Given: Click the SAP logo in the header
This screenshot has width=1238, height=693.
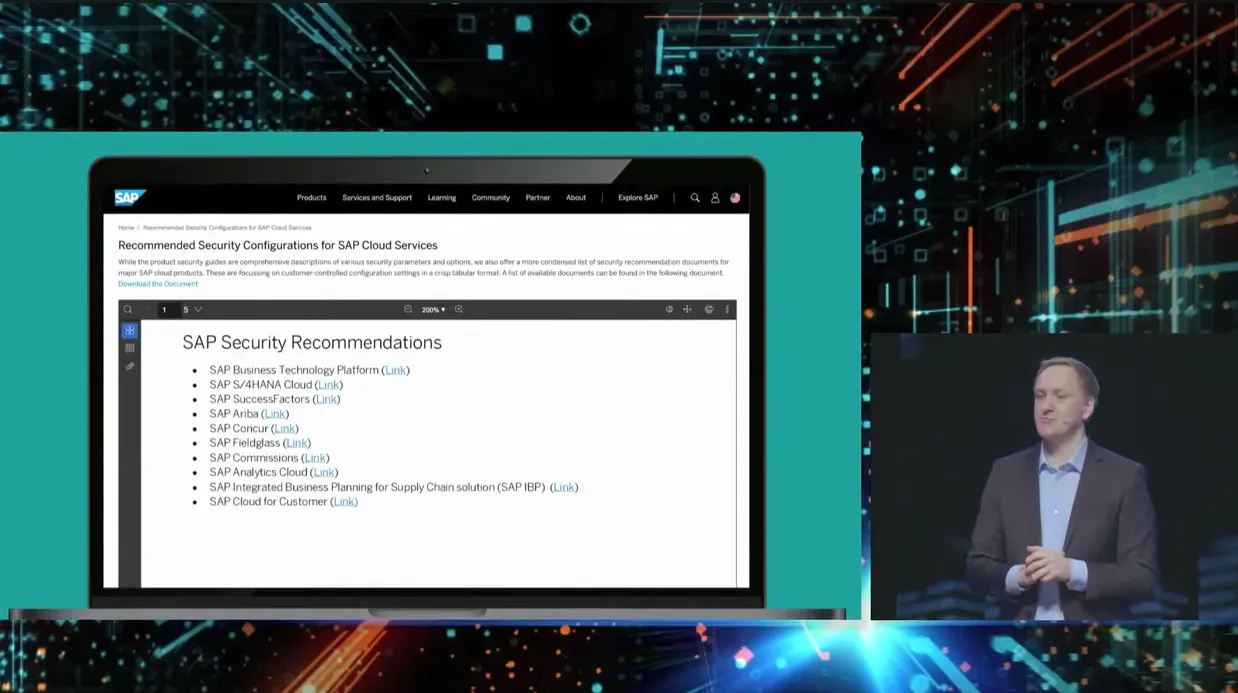Looking at the screenshot, I should point(129,198).
